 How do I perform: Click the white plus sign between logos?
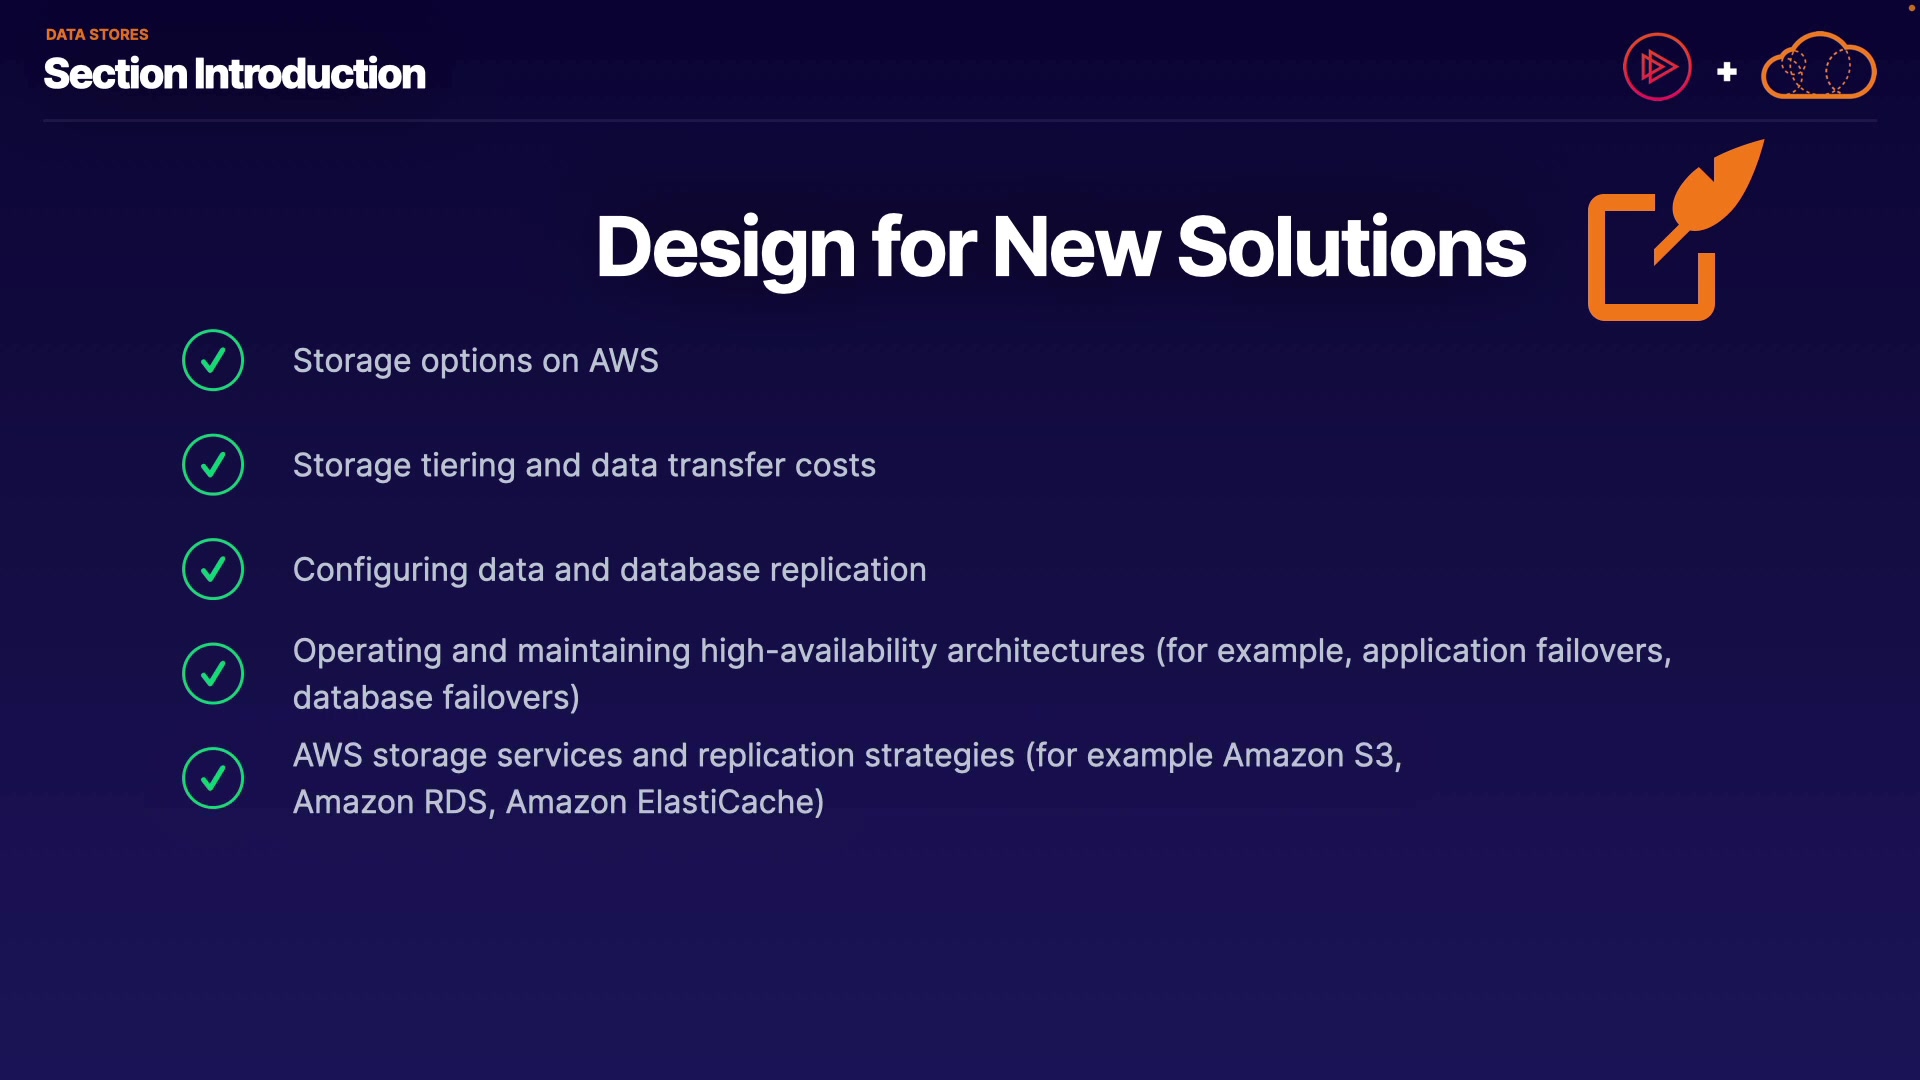(1726, 72)
